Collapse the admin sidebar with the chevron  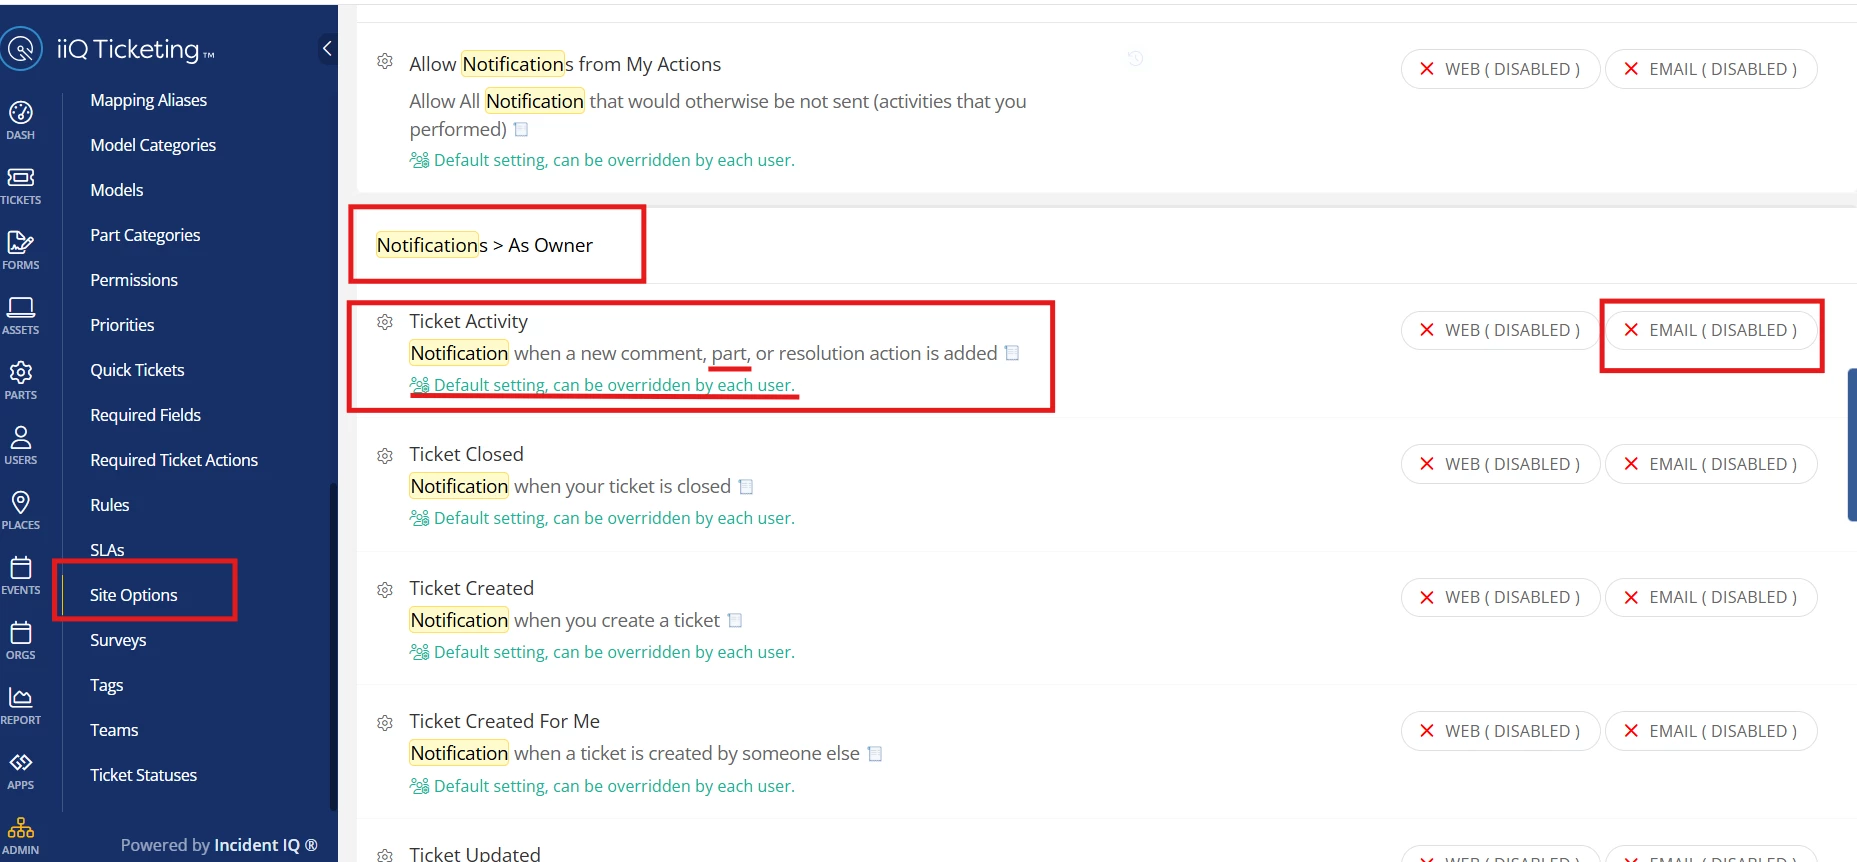(327, 48)
